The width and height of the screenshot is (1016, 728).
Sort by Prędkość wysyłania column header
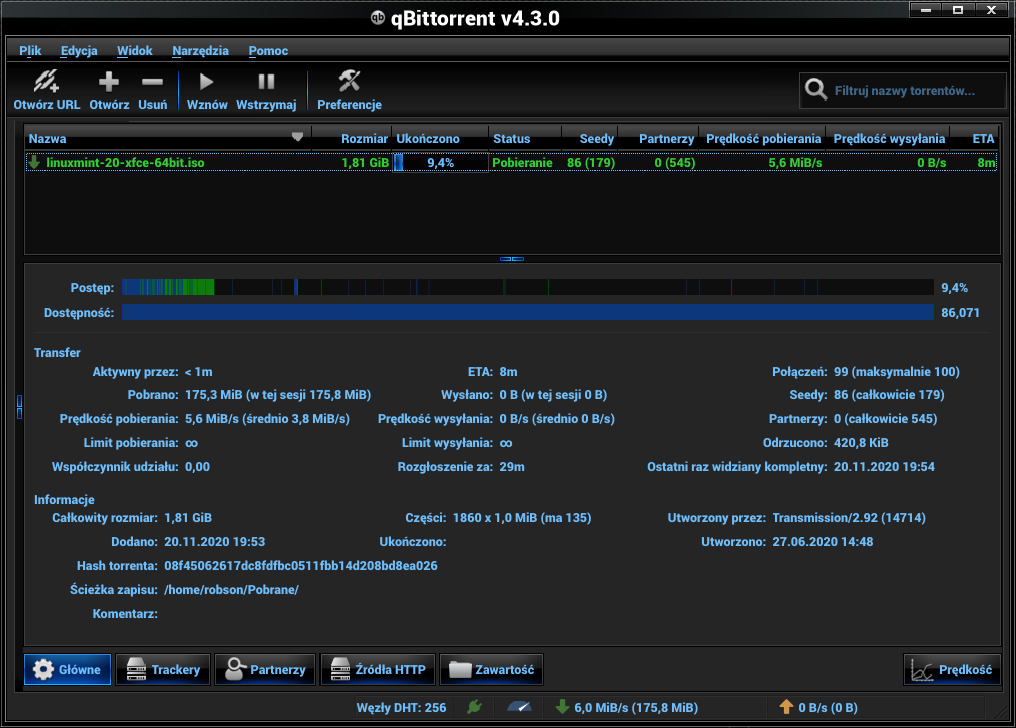coord(888,139)
